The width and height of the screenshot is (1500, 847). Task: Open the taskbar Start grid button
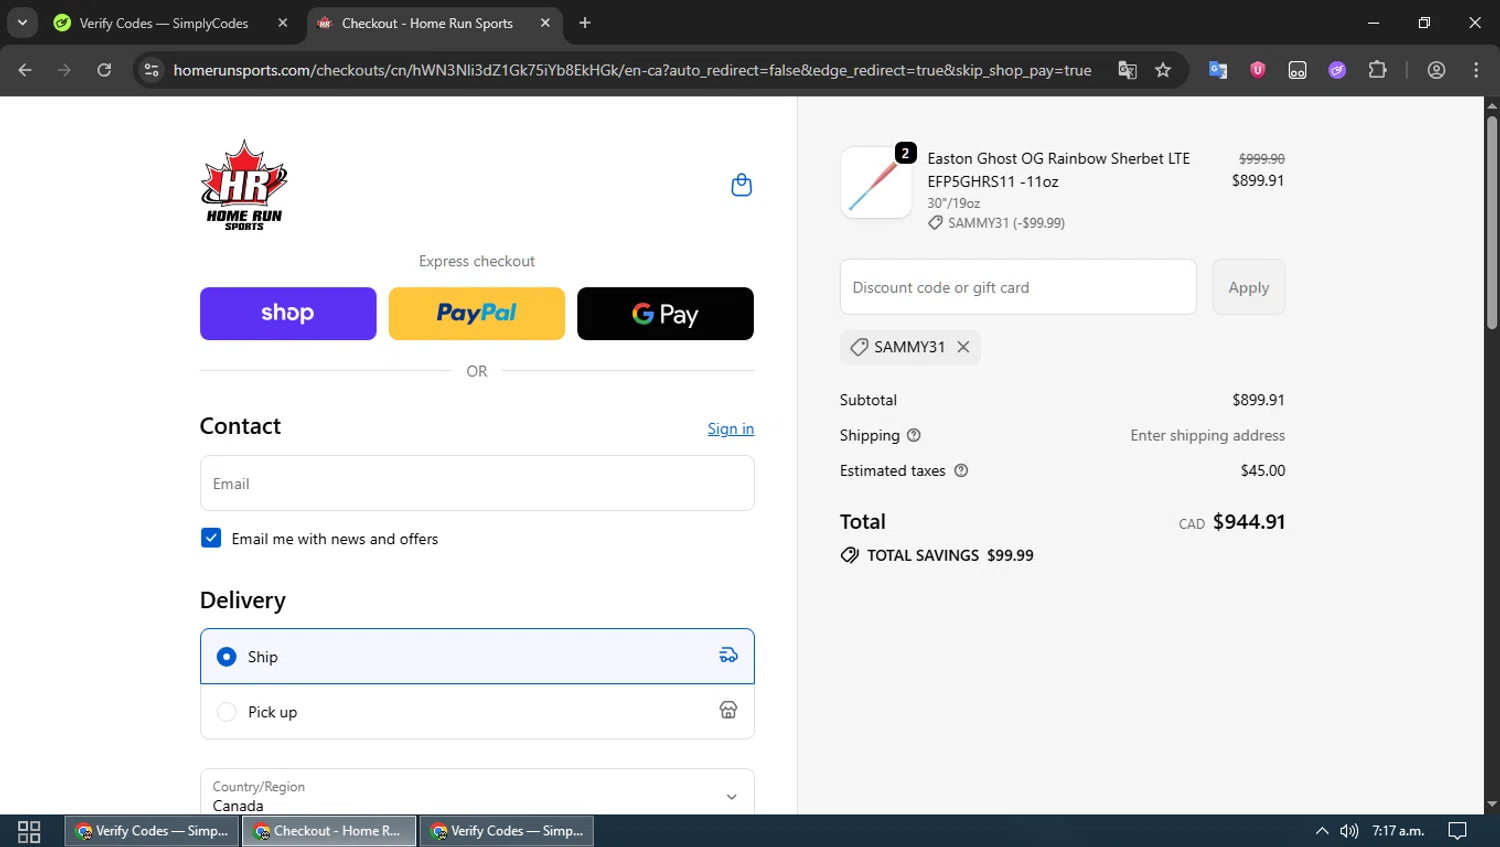tap(29, 831)
